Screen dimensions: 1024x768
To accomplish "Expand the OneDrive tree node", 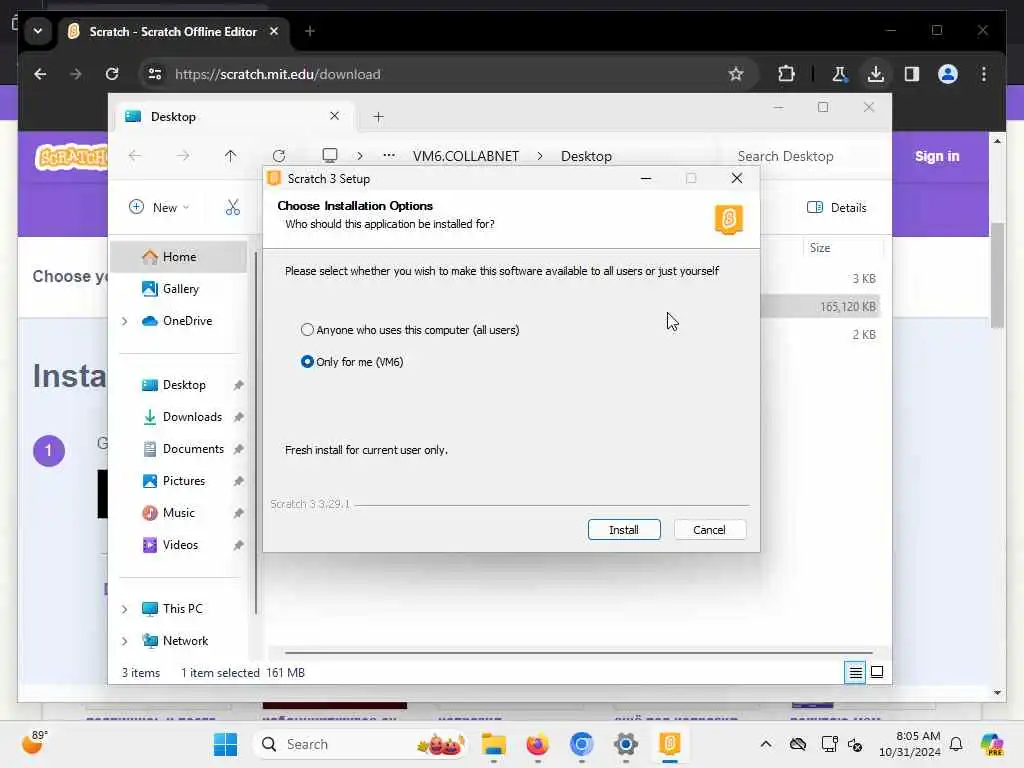I will (124, 321).
